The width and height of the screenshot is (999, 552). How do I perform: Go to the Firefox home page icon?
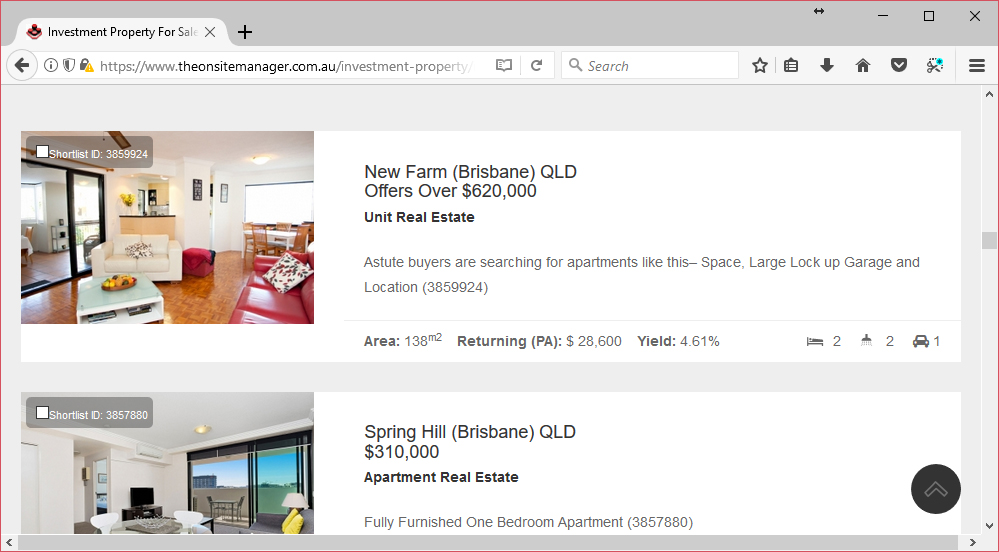pyautogui.click(x=863, y=65)
